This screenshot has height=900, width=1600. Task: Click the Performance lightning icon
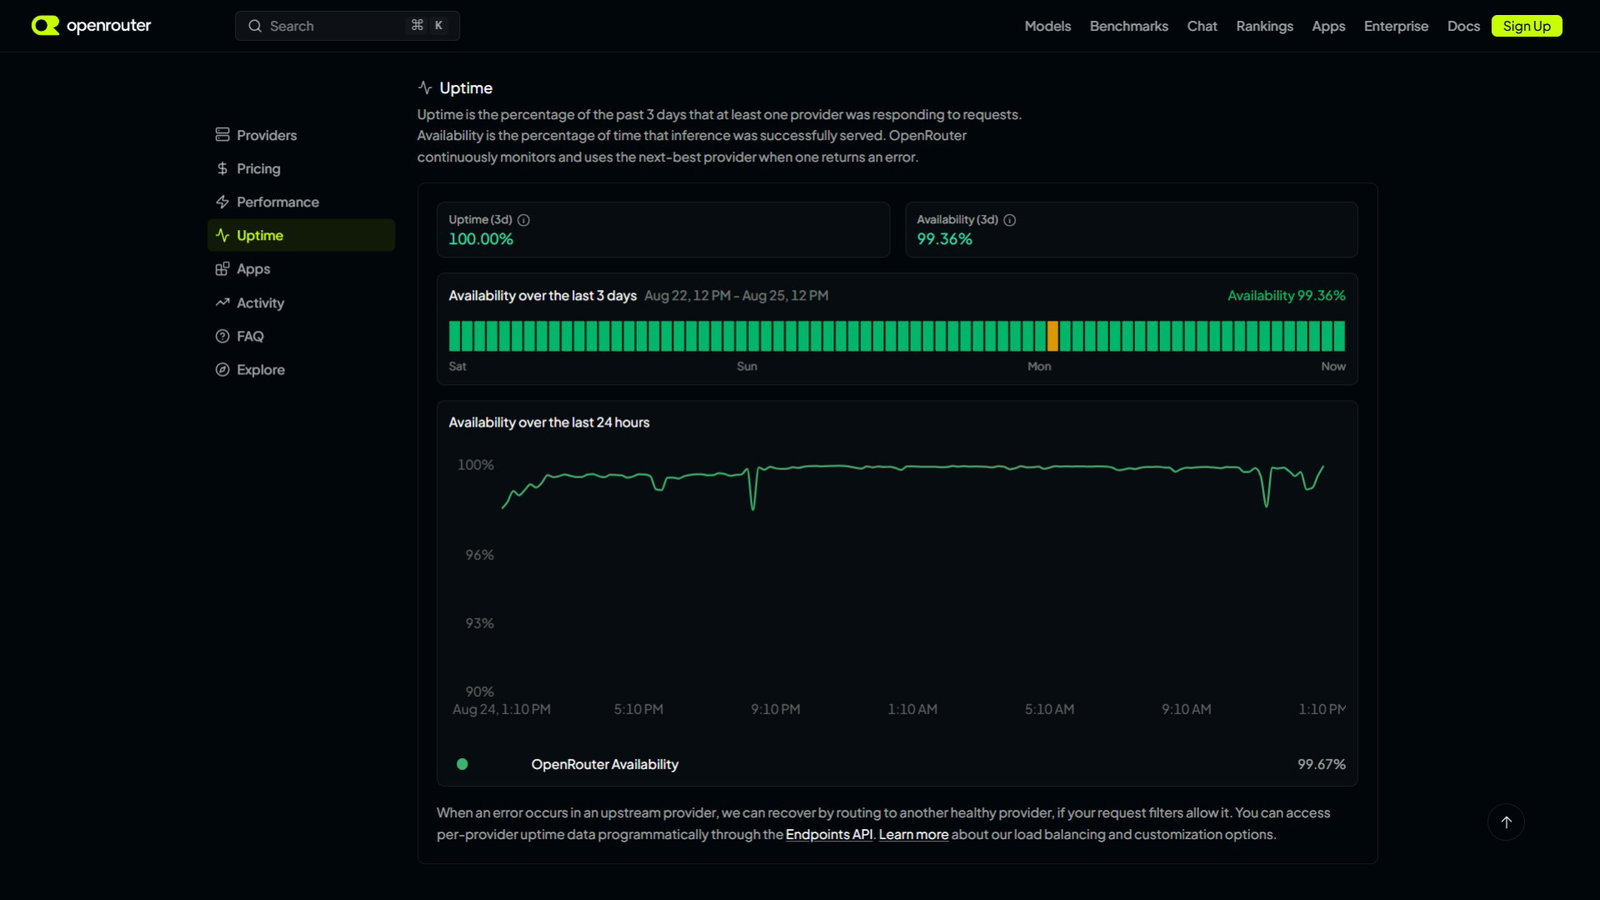(222, 202)
